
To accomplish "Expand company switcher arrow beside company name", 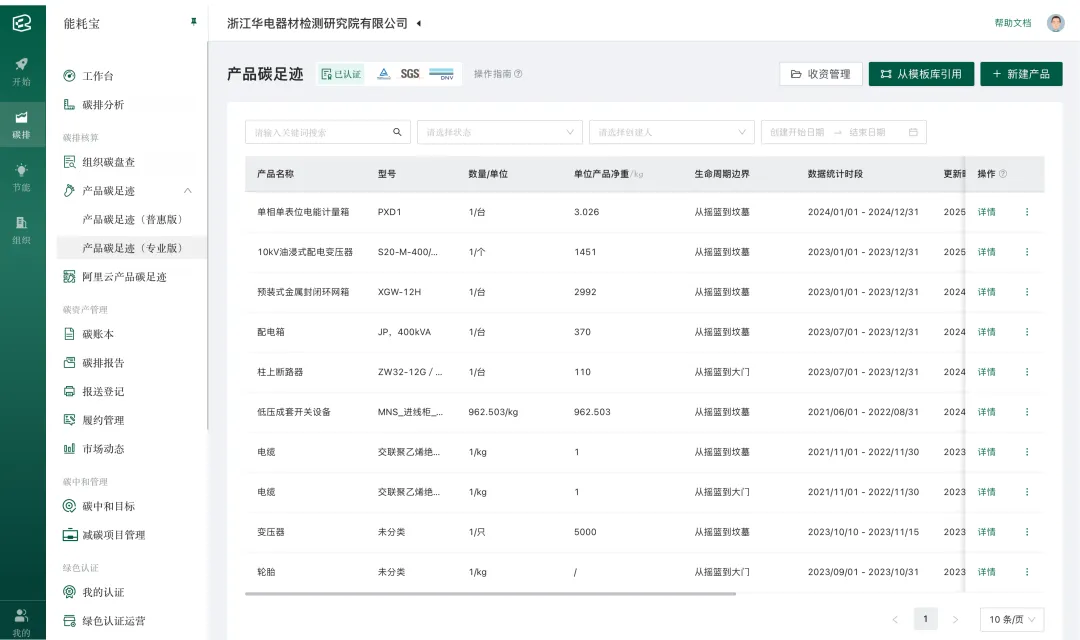I will coord(419,23).
